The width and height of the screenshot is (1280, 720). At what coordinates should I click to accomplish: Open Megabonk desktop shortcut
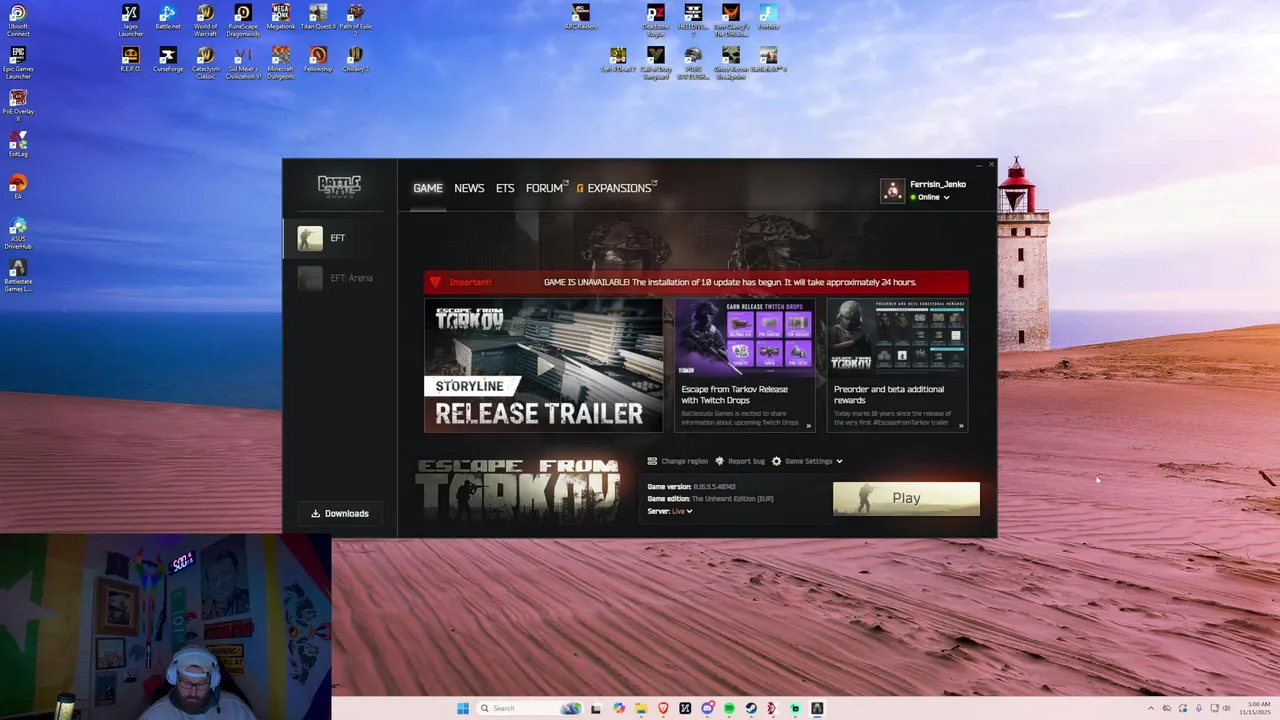pos(281,18)
